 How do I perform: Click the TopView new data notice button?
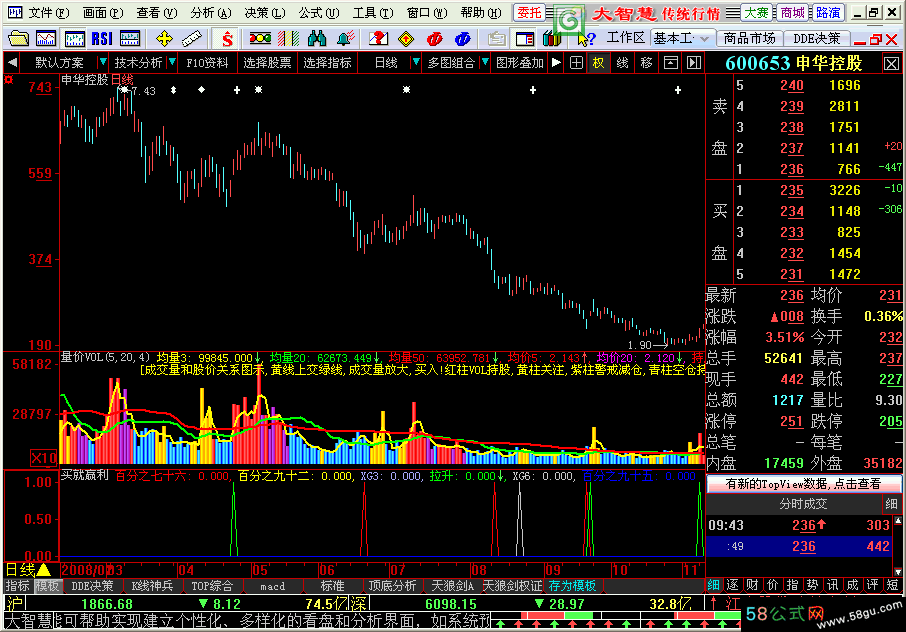(x=804, y=483)
